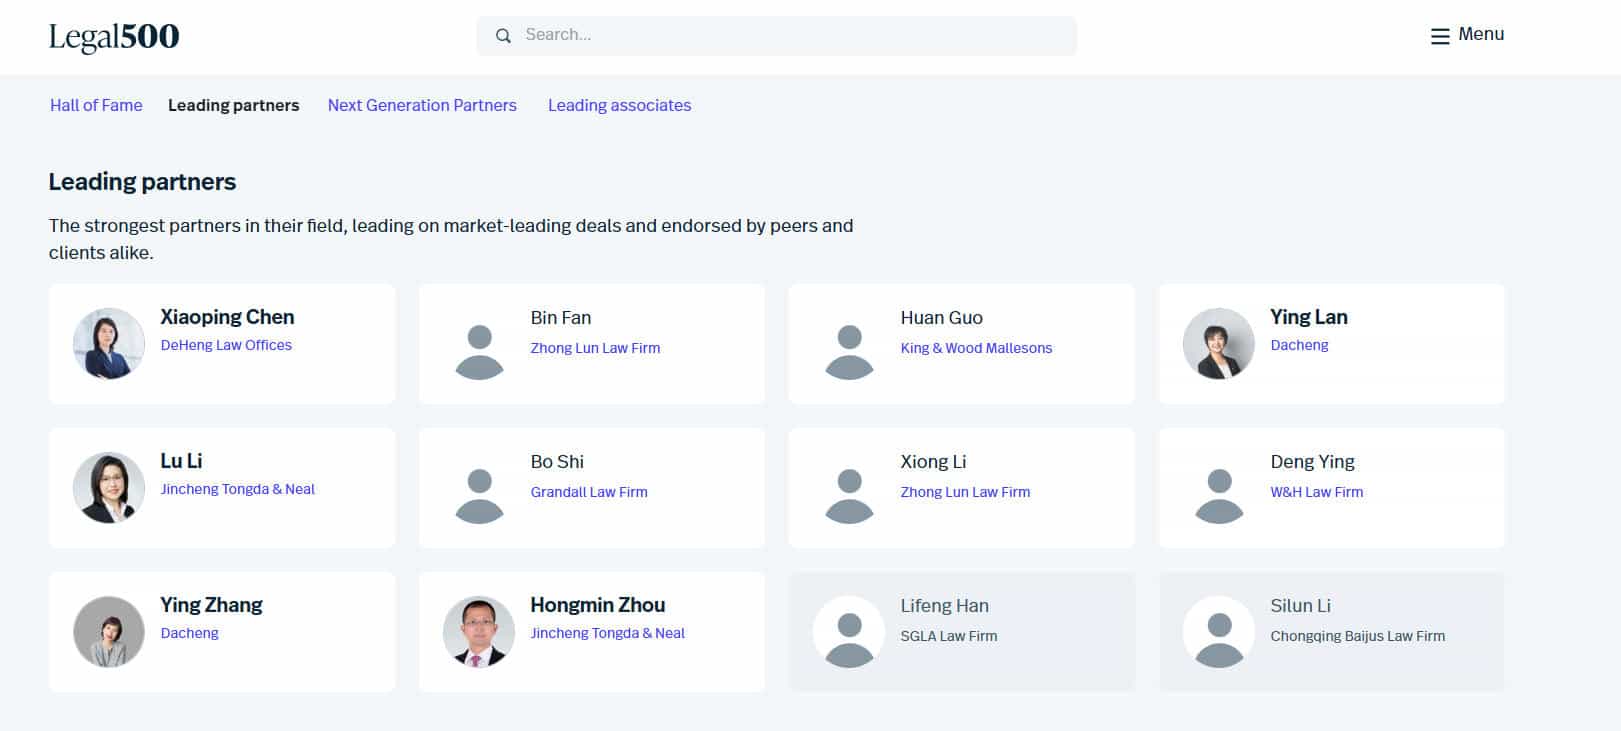Open Ying Zhang's profile photo

pyautogui.click(x=109, y=632)
